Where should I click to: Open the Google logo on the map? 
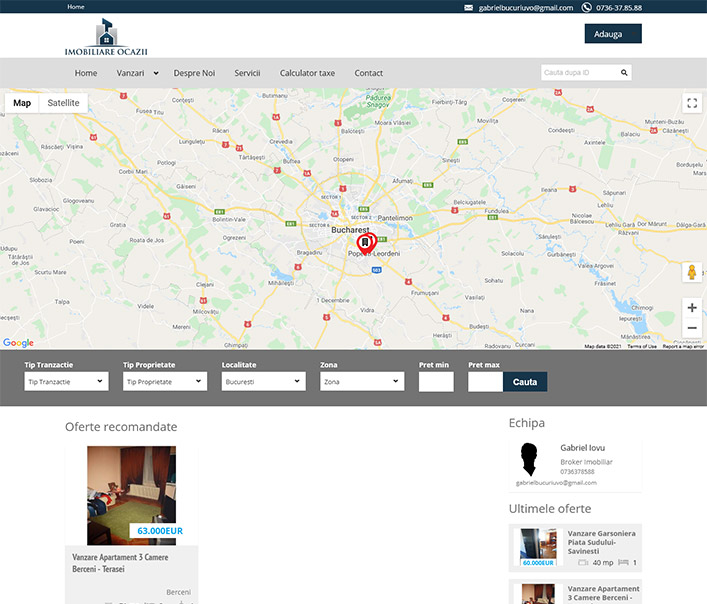click(x=18, y=343)
